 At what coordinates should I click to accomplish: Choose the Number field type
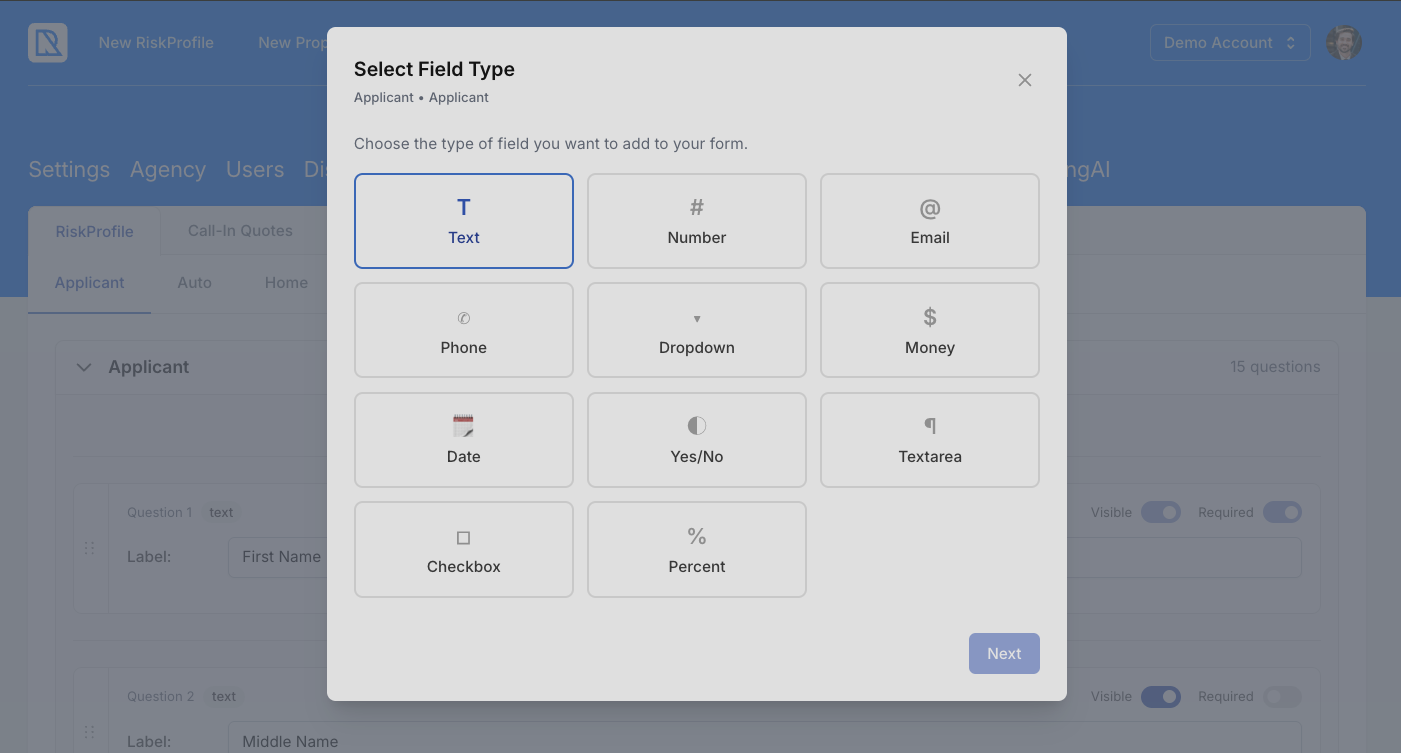tap(697, 221)
